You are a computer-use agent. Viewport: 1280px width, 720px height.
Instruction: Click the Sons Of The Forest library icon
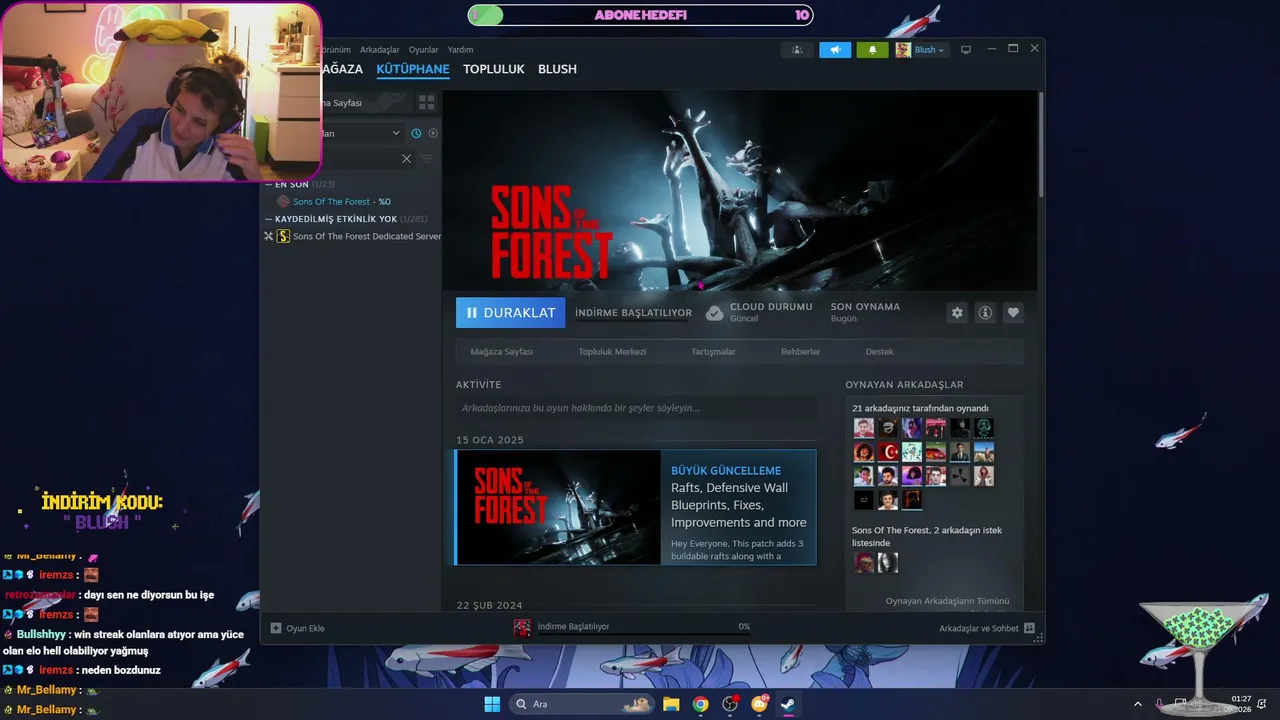(283, 202)
